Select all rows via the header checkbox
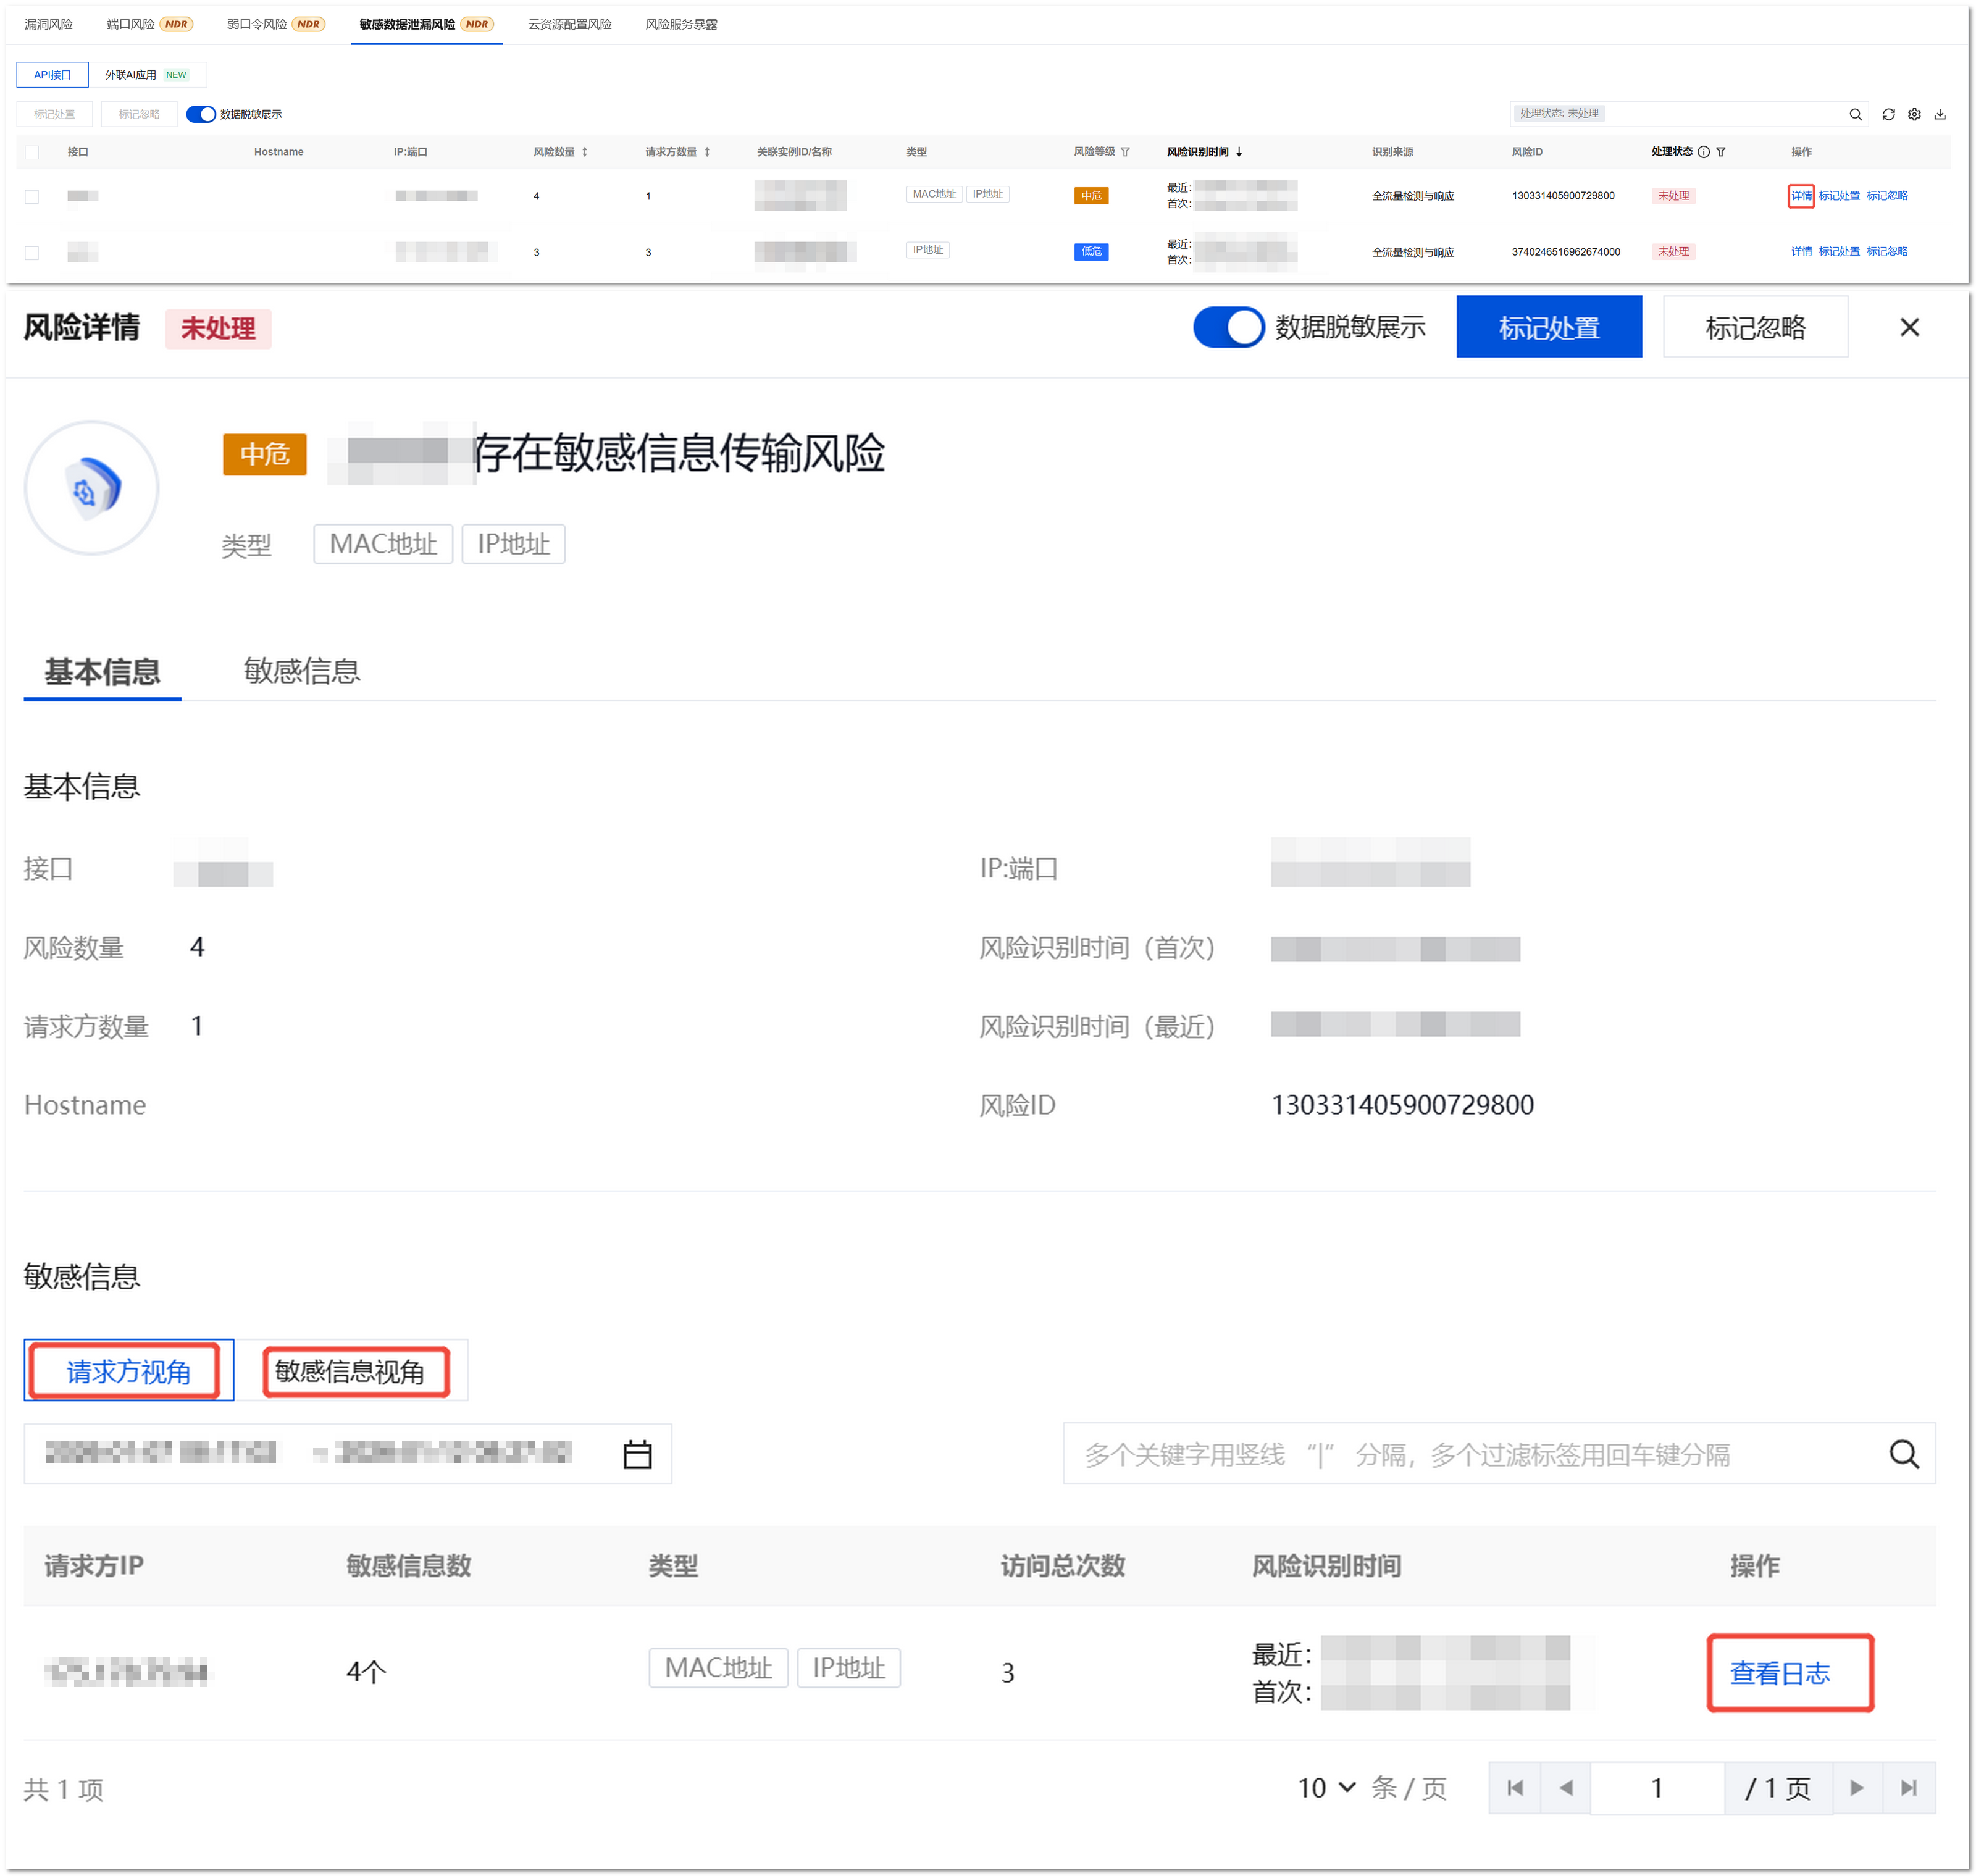This screenshot has width=1976, height=1876. (32, 152)
